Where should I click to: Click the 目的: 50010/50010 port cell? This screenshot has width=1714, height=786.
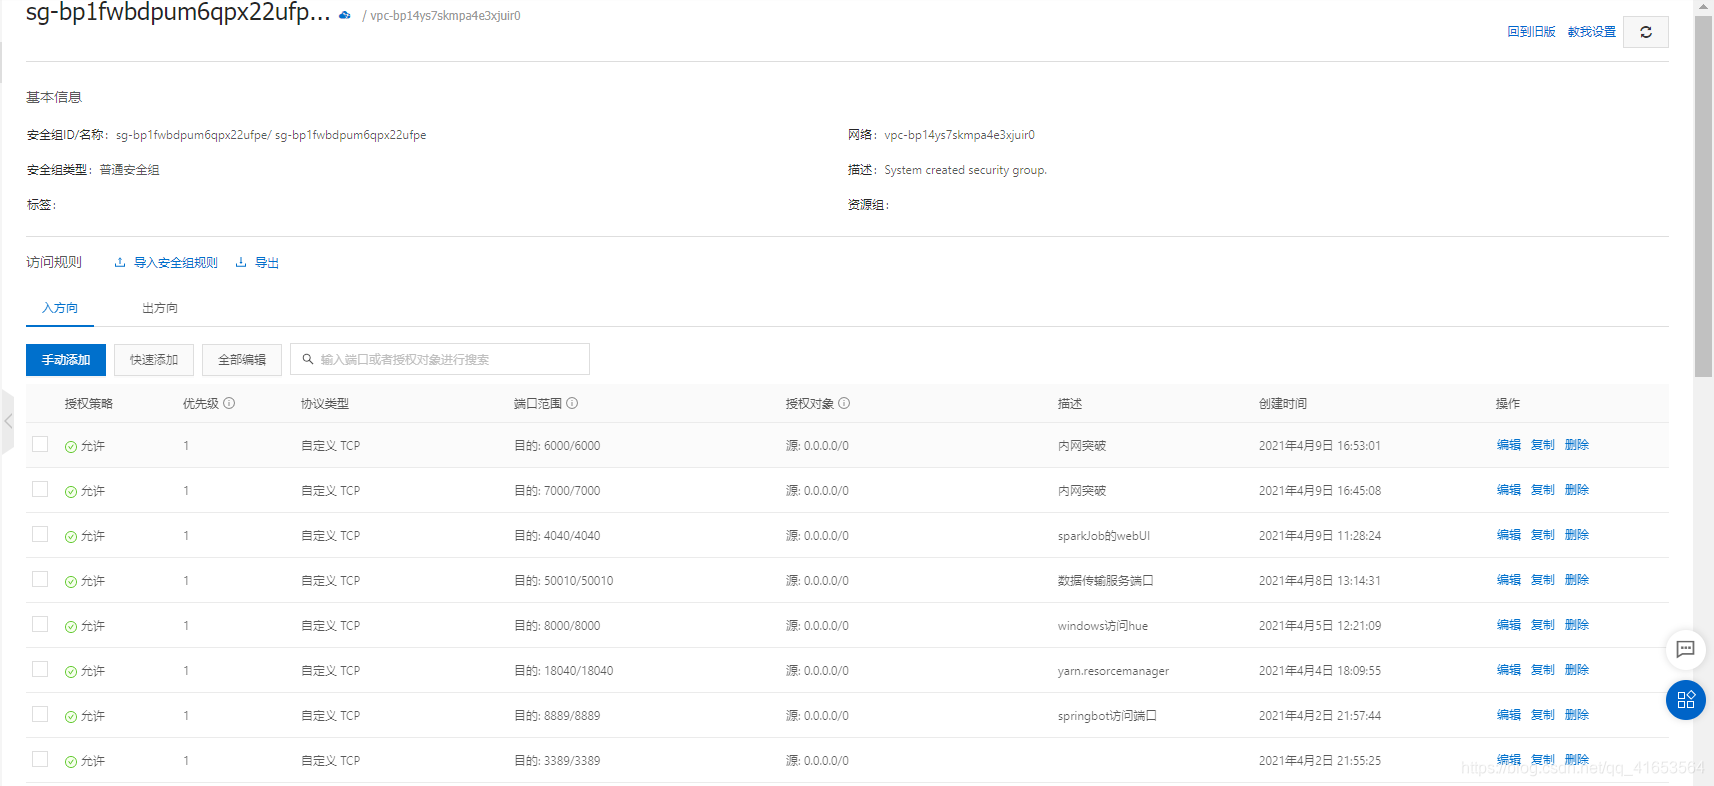pos(564,581)
